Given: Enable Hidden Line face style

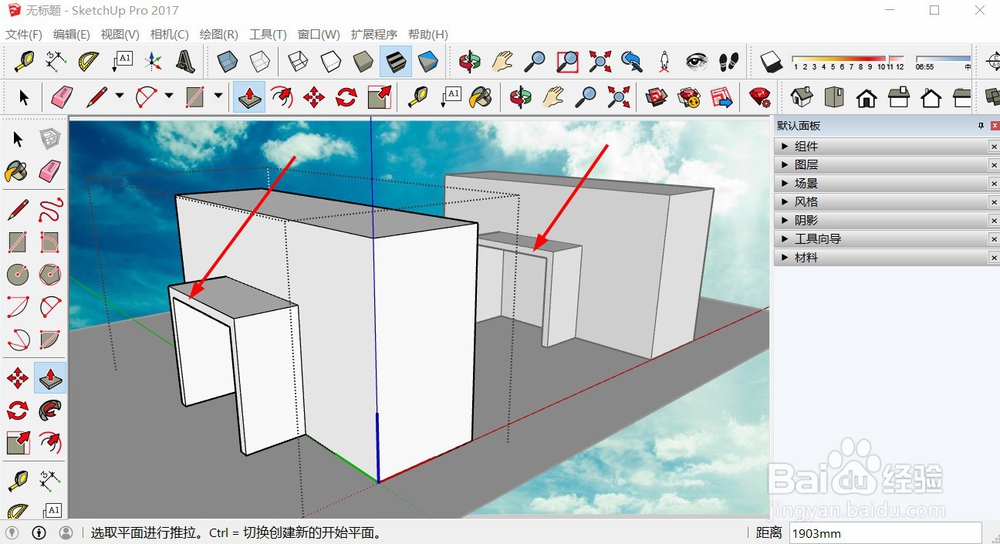Looking at the screenshot, I should [330, 61].
